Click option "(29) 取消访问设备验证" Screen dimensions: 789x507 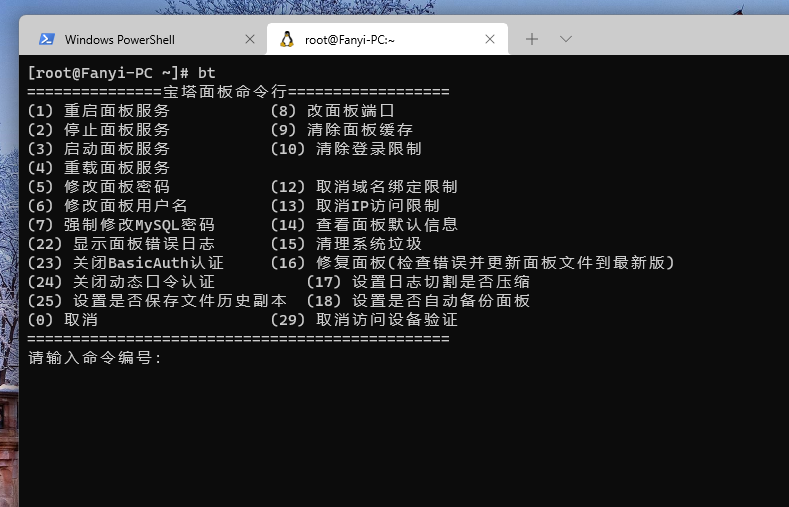click(364, 320)
